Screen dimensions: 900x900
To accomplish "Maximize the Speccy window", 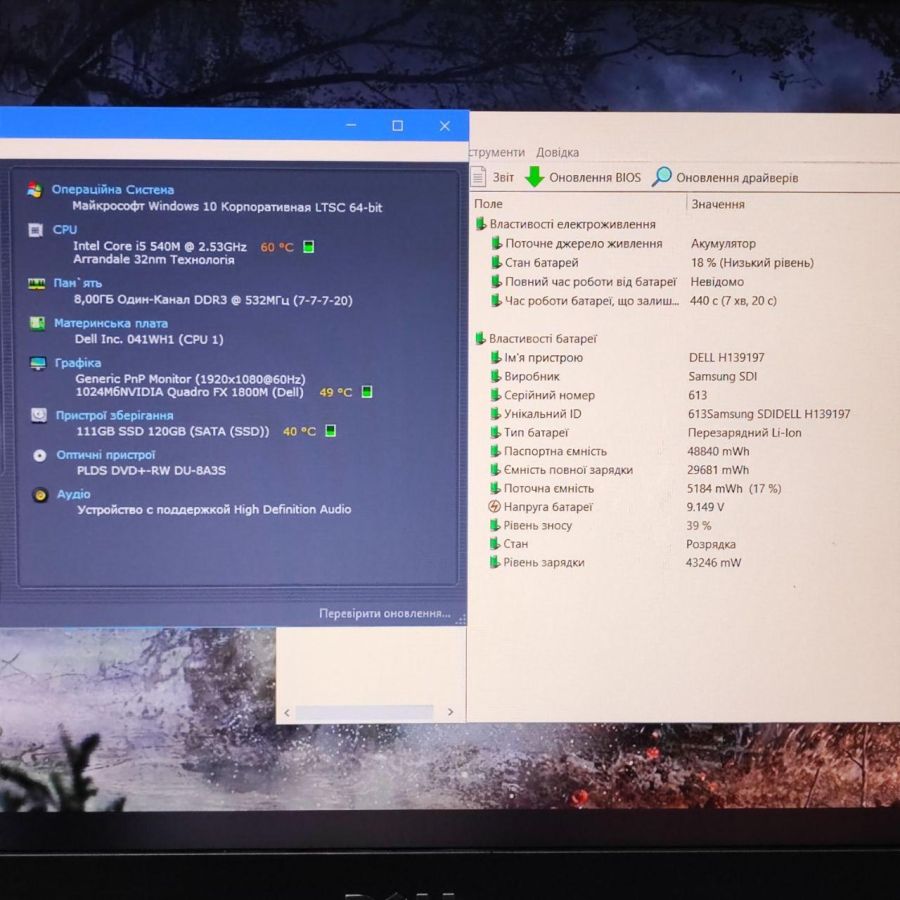I will 397,126.
